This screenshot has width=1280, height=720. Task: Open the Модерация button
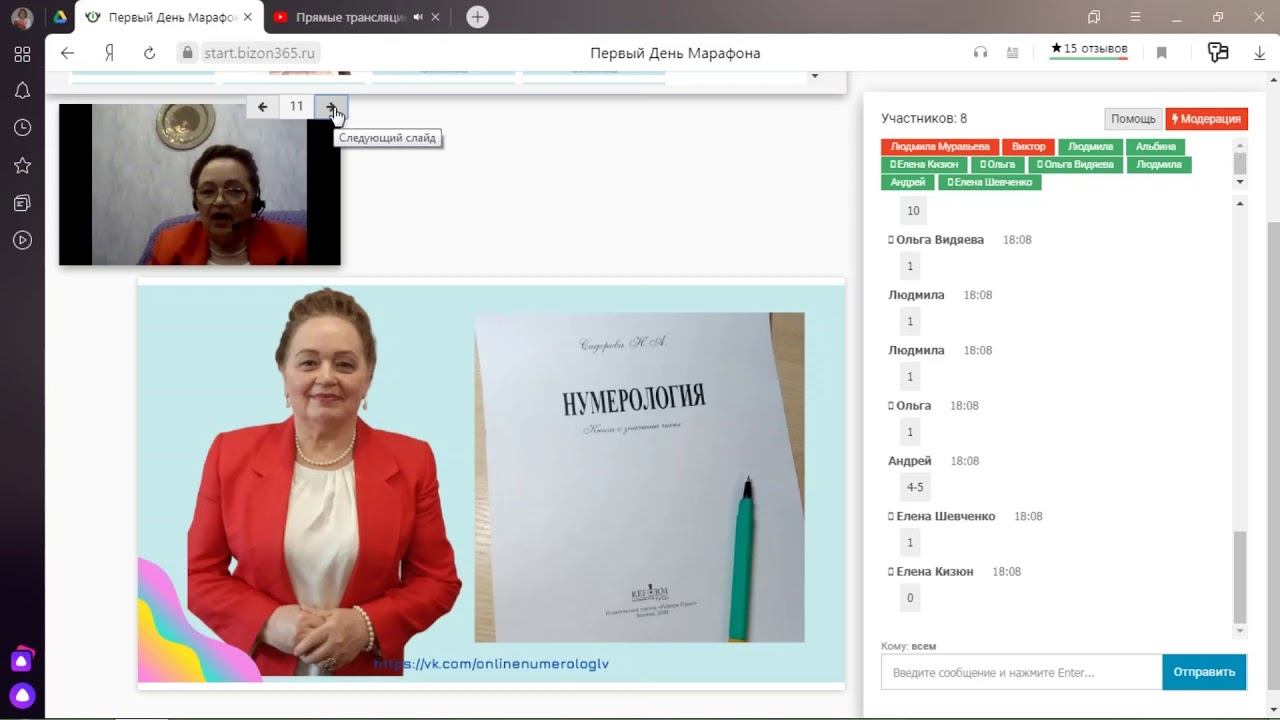click(1207, 119)
